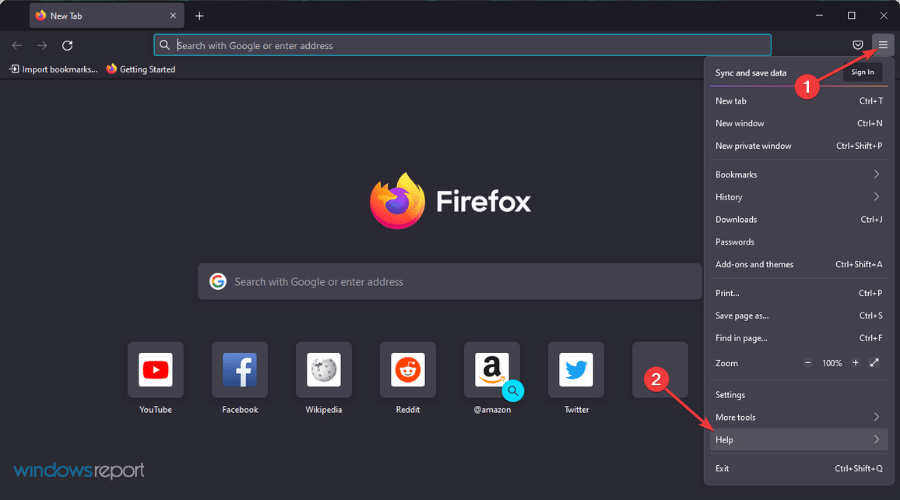
Task: Go back one page
Action: [x=17, y=45]
